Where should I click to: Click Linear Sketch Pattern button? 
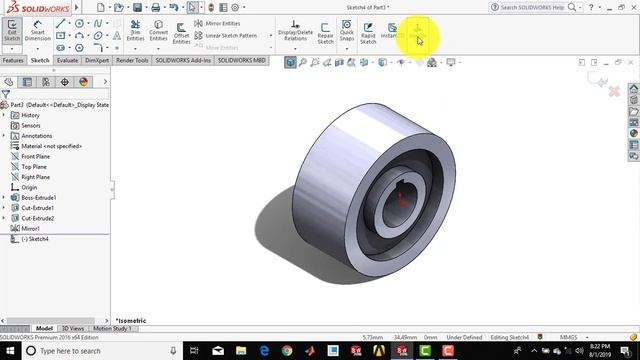point(226,36)
